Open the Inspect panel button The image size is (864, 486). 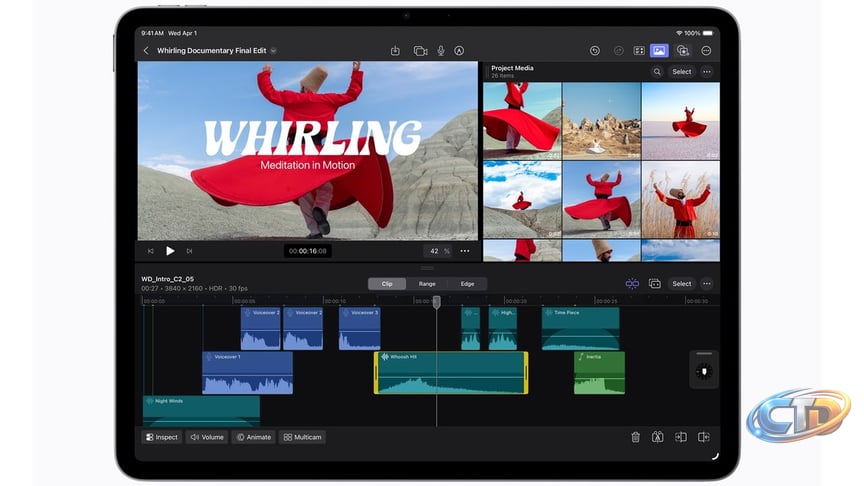pyautogui.click(x=162, y=437)
